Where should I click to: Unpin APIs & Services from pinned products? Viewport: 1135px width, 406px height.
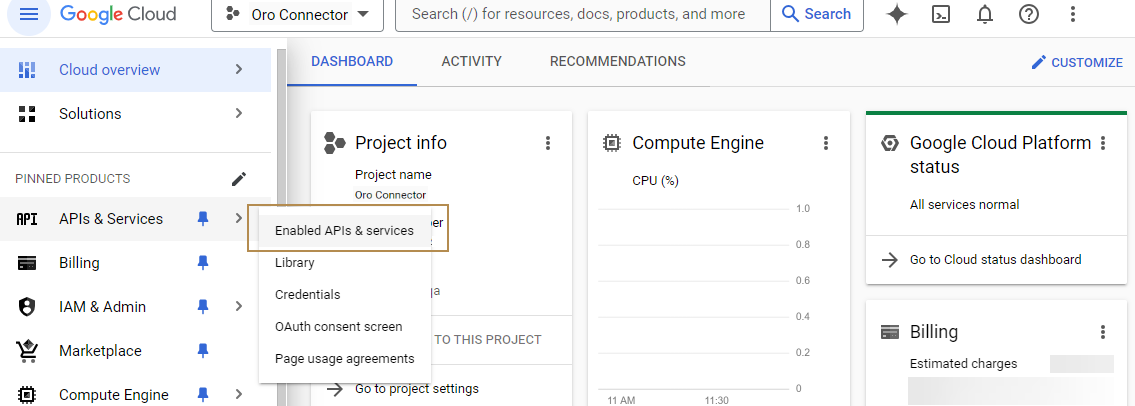[x=203, y=219]
